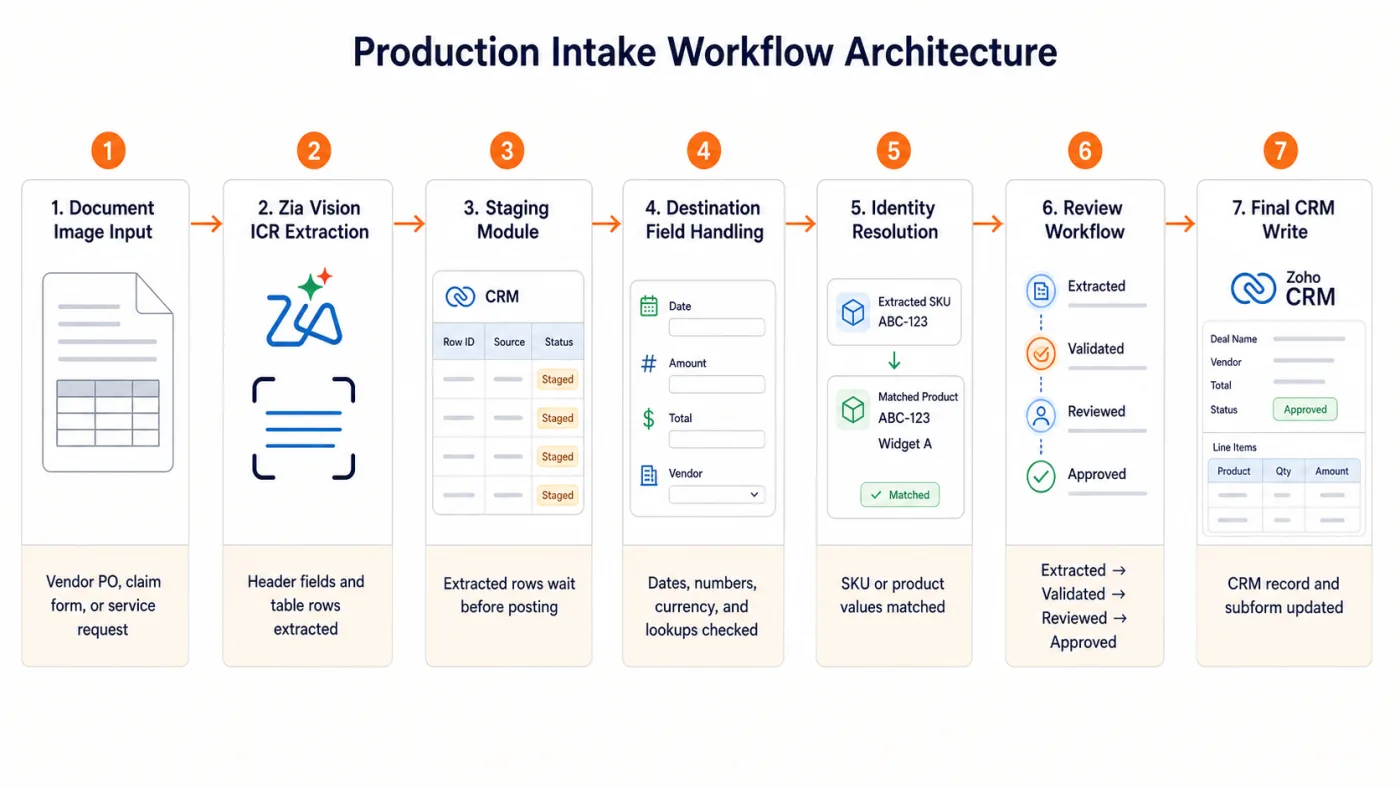Click the scan frame icon under Zia logo
This screenshot has height=788, width=1400.
(x=304, y=428)
